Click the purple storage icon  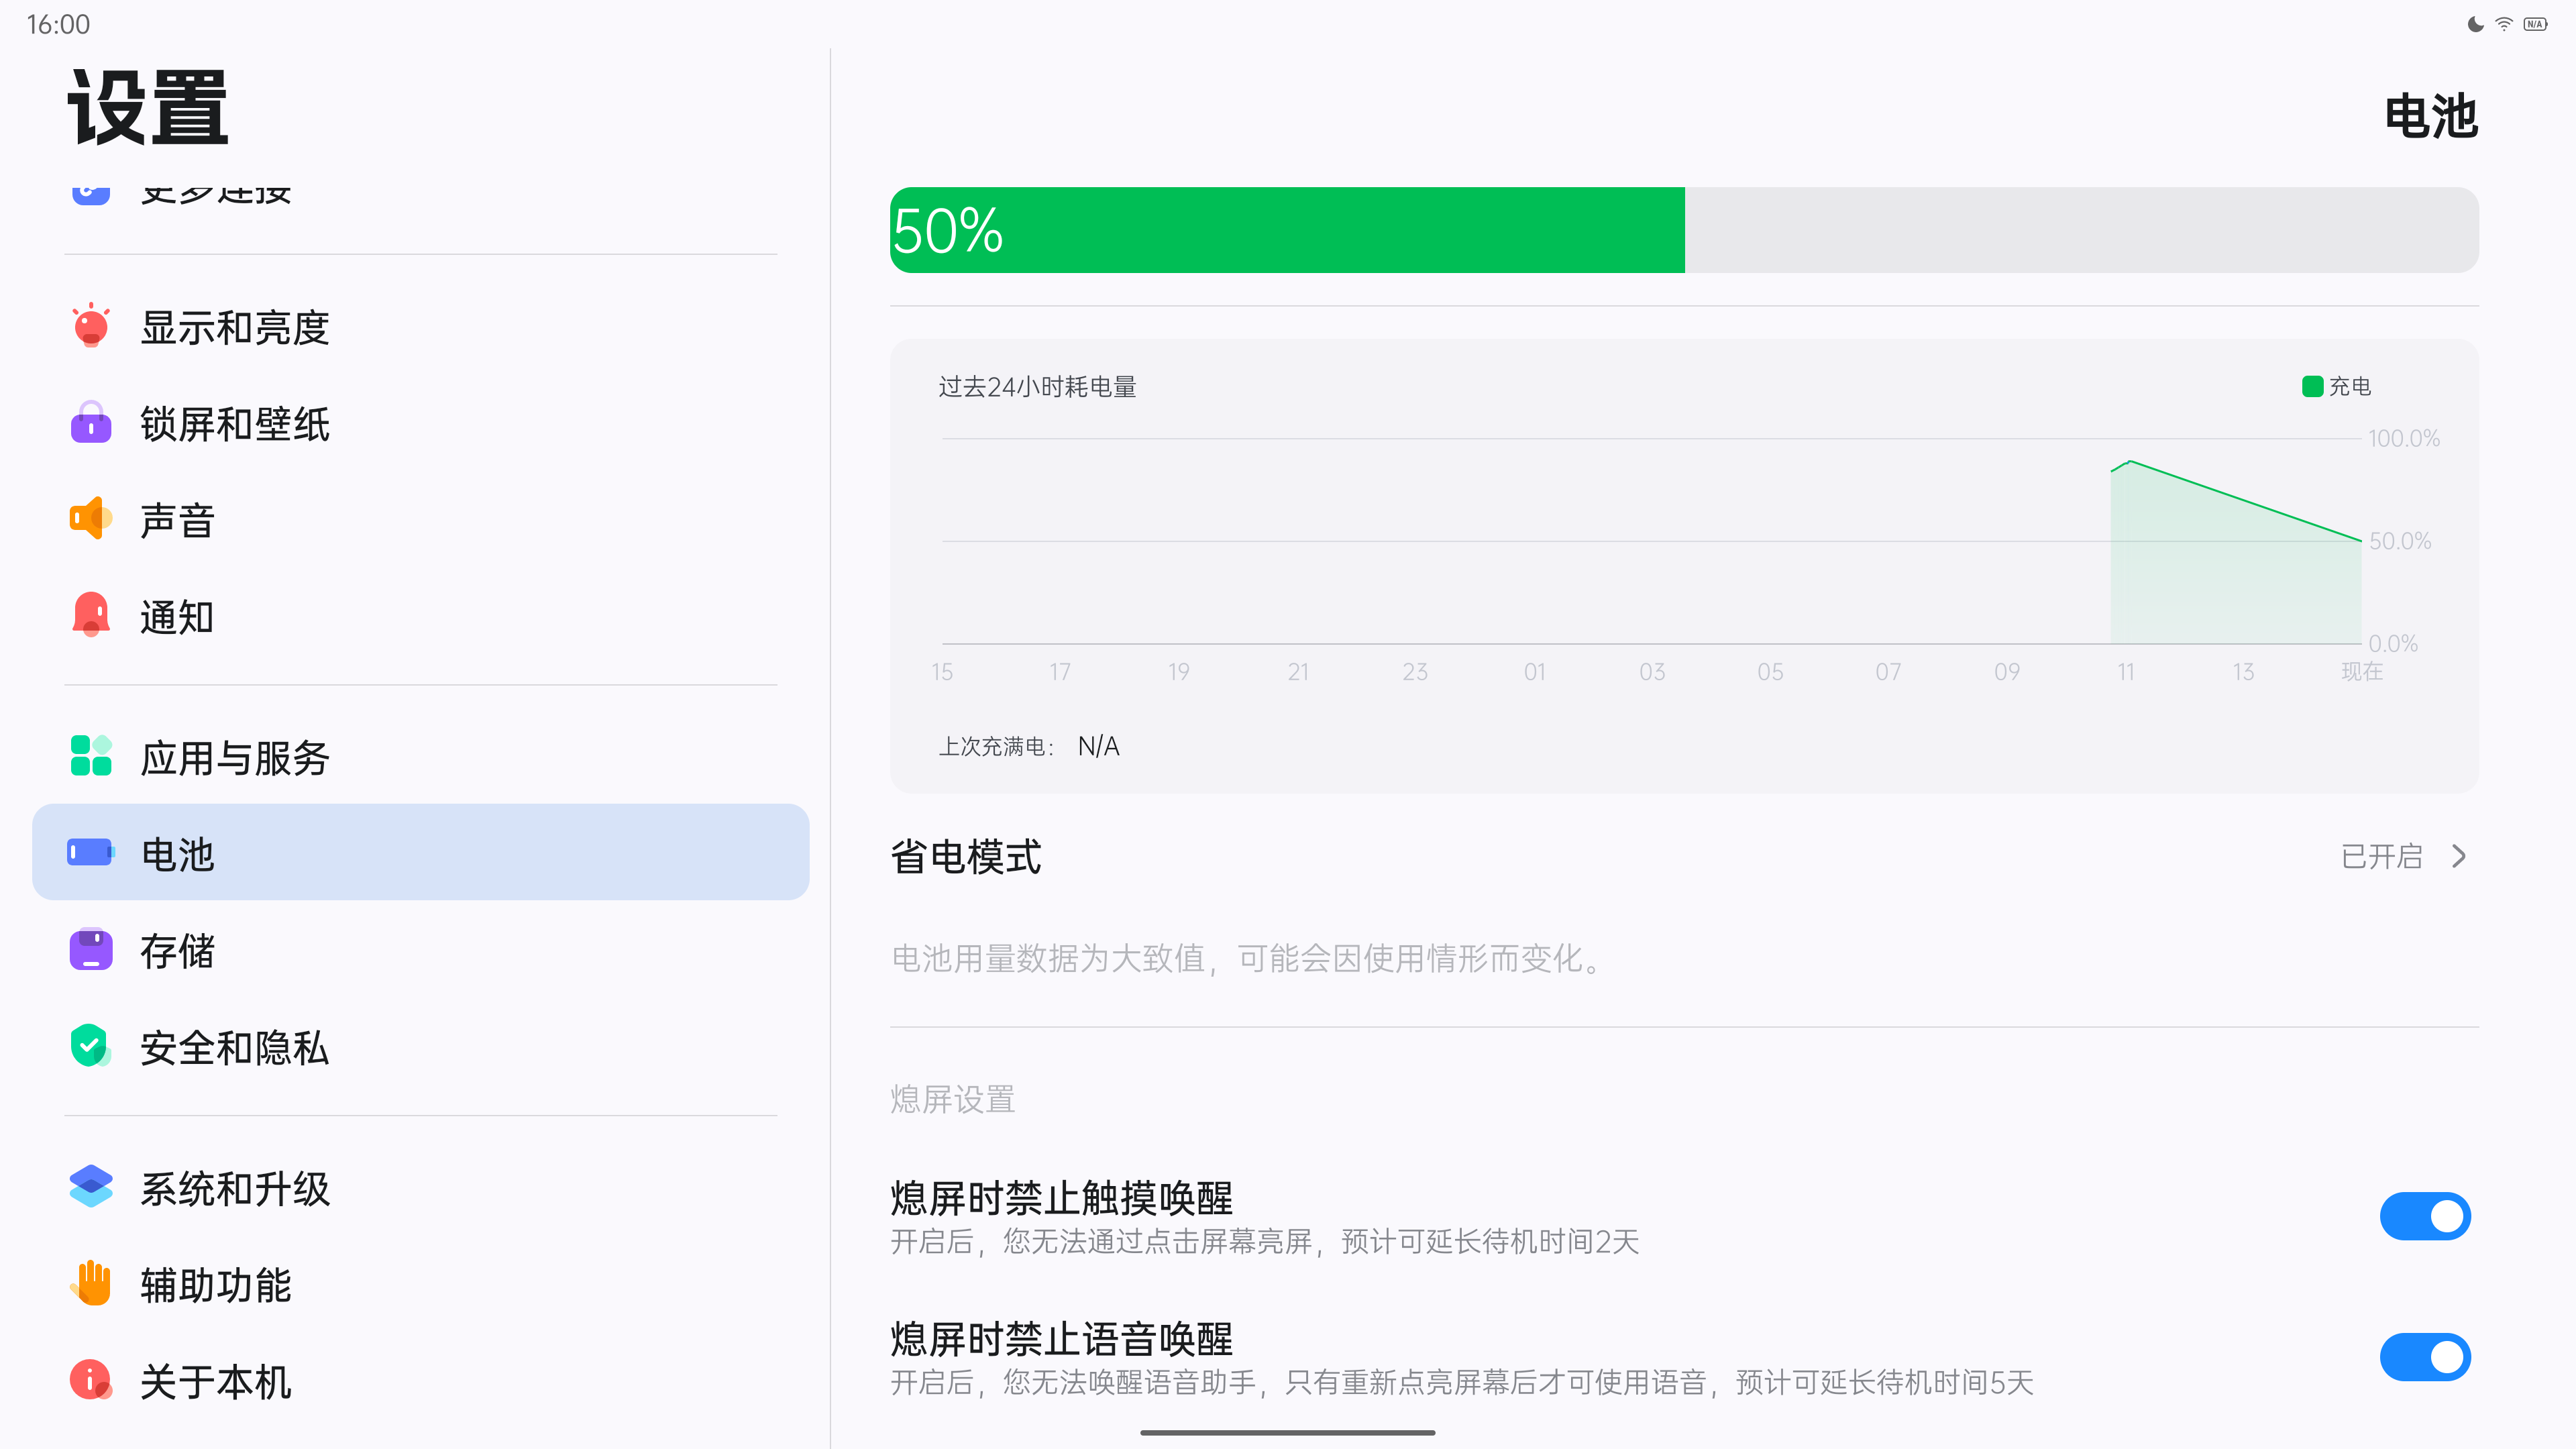pos(91,949)
